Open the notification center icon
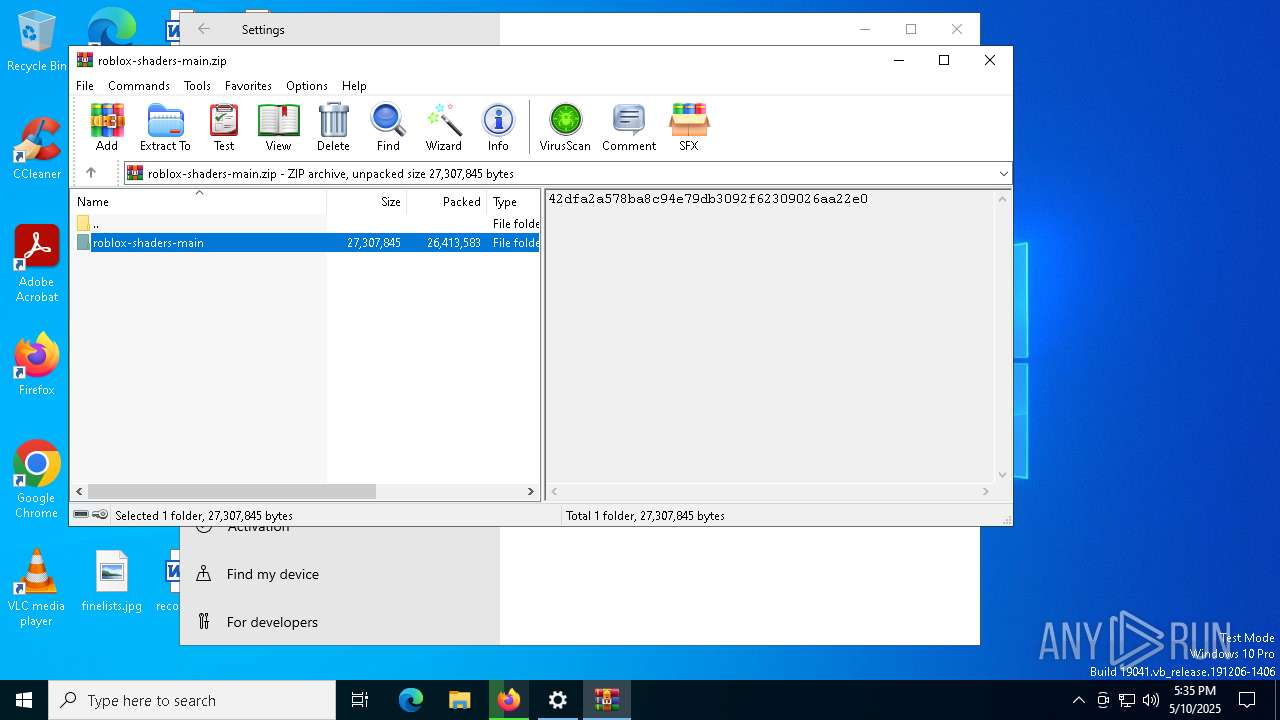The height and width of the screenshot is (720, 1280). pyautogui.click(x=1247, y=700)
